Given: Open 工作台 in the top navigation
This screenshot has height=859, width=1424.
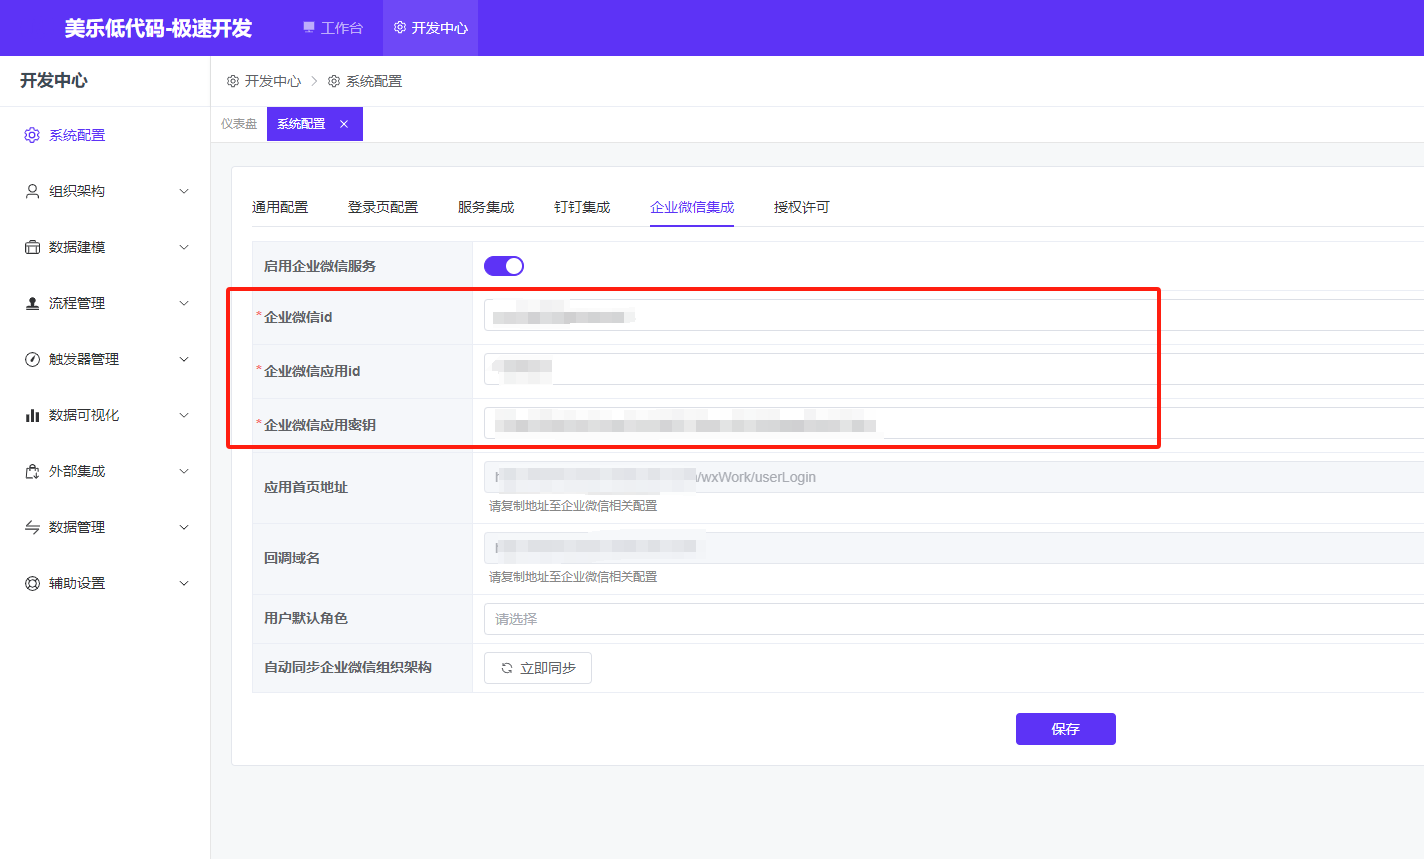Looking at the screenshot, I should tap(333, 28).
